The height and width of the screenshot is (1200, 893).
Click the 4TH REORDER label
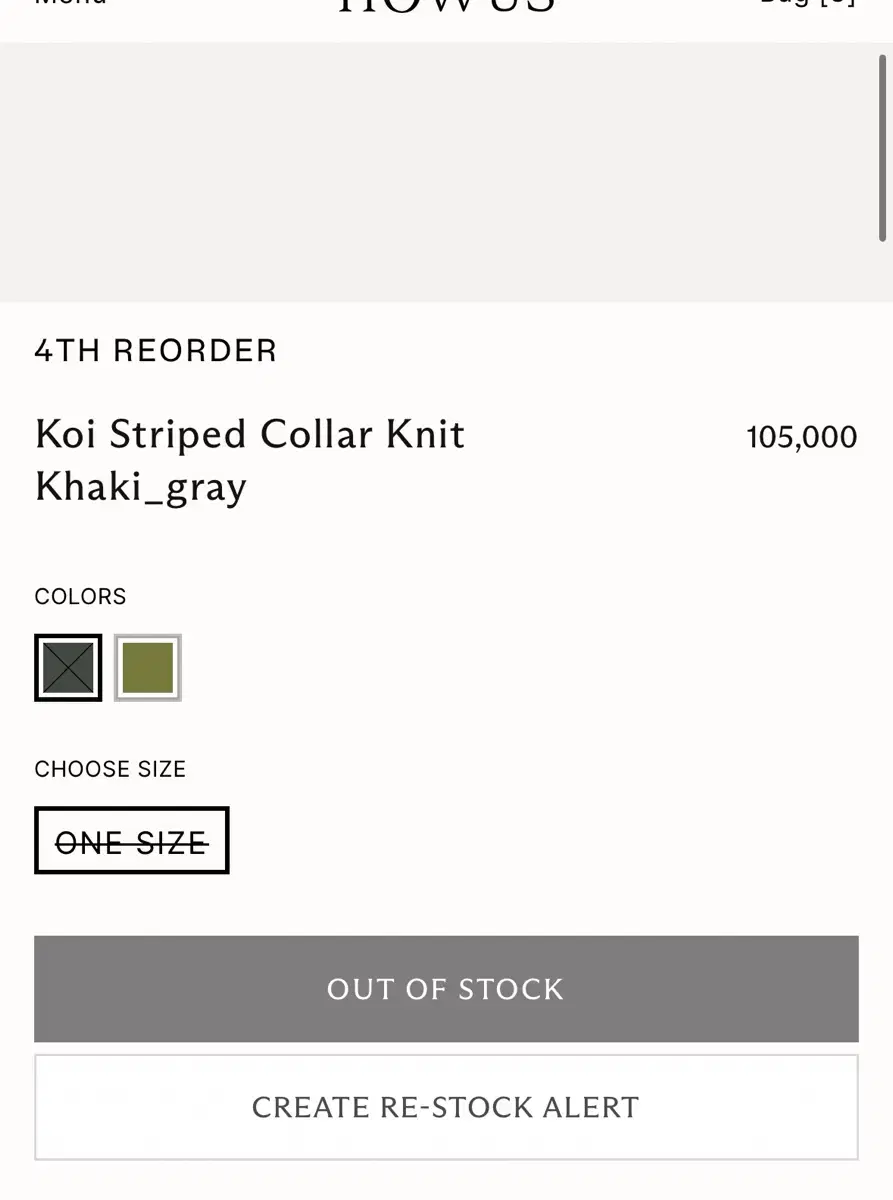(156, 351)
